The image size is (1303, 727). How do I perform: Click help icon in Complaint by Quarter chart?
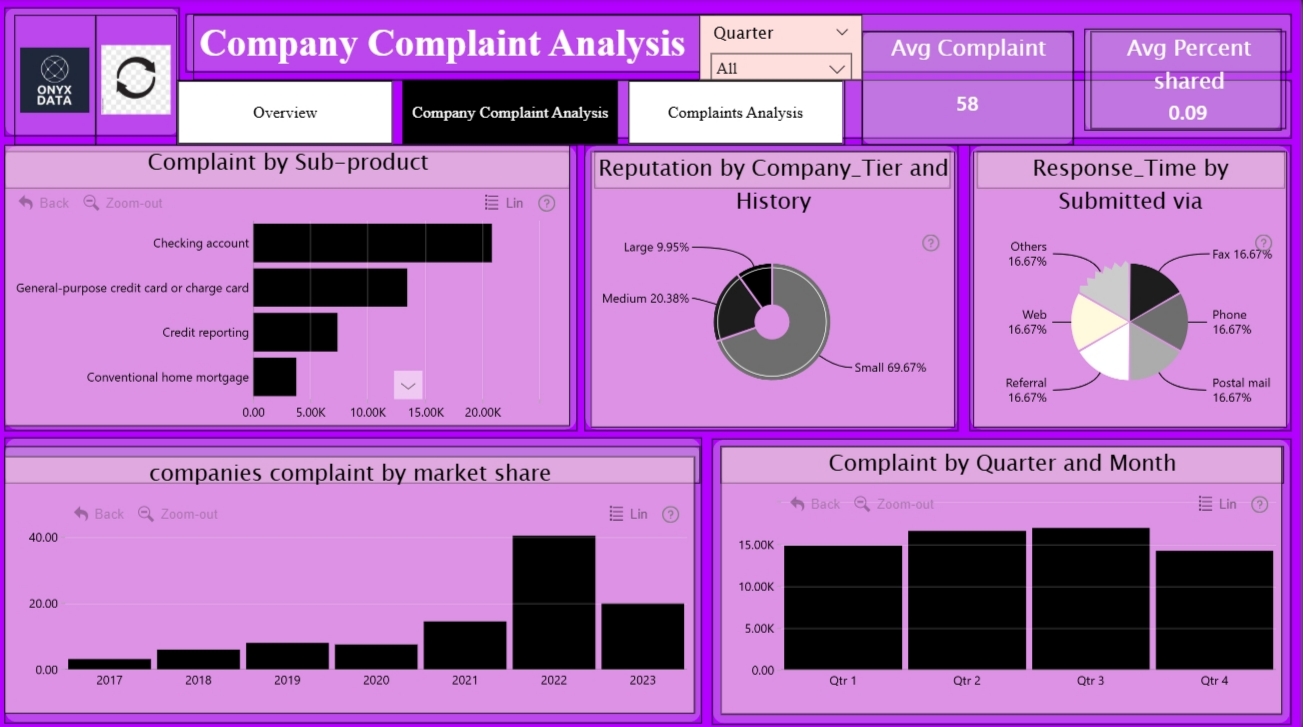pos(1259,504)
